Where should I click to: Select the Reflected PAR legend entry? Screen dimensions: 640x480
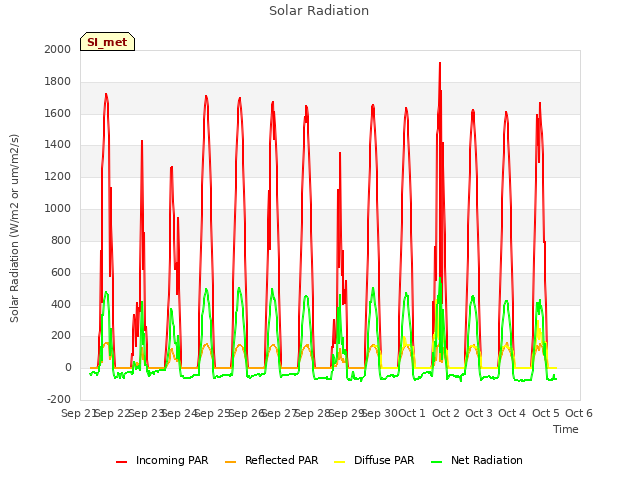[x=271, y=460]
